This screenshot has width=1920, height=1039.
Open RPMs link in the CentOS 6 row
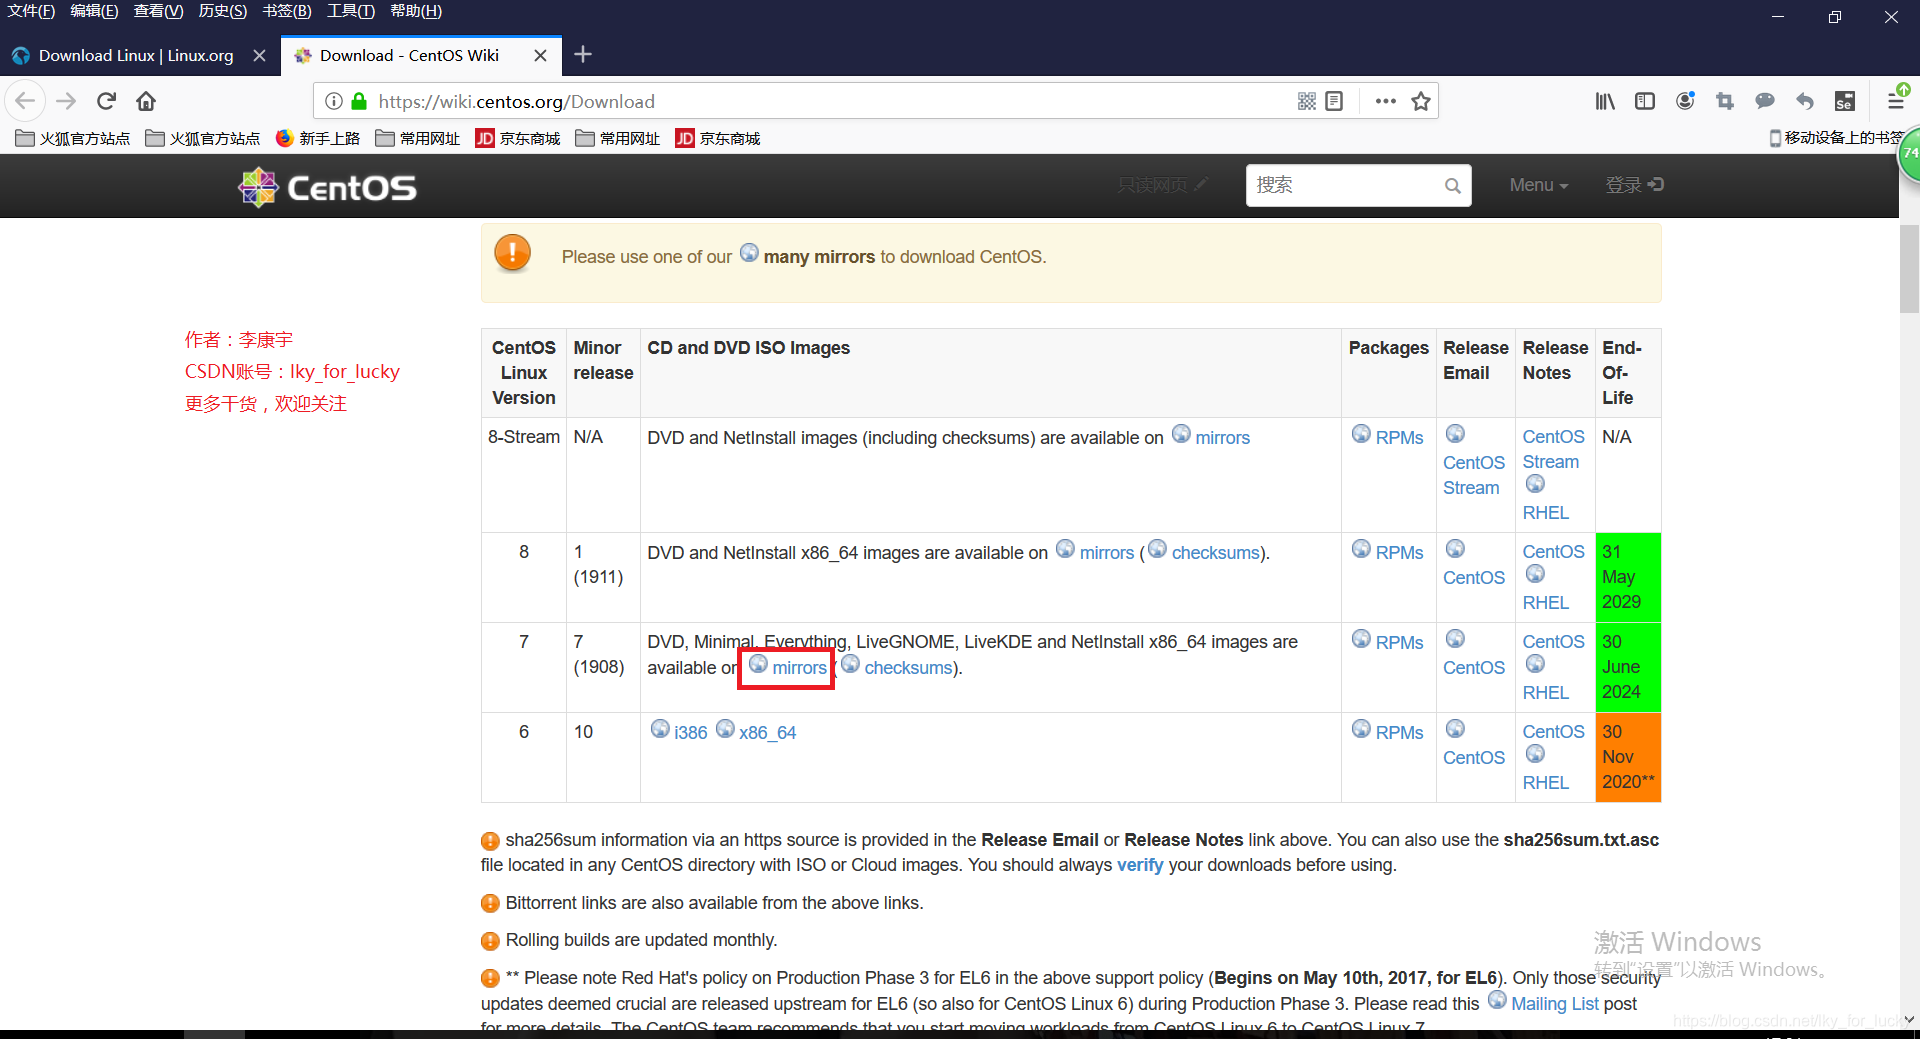tap(1399, 733)
